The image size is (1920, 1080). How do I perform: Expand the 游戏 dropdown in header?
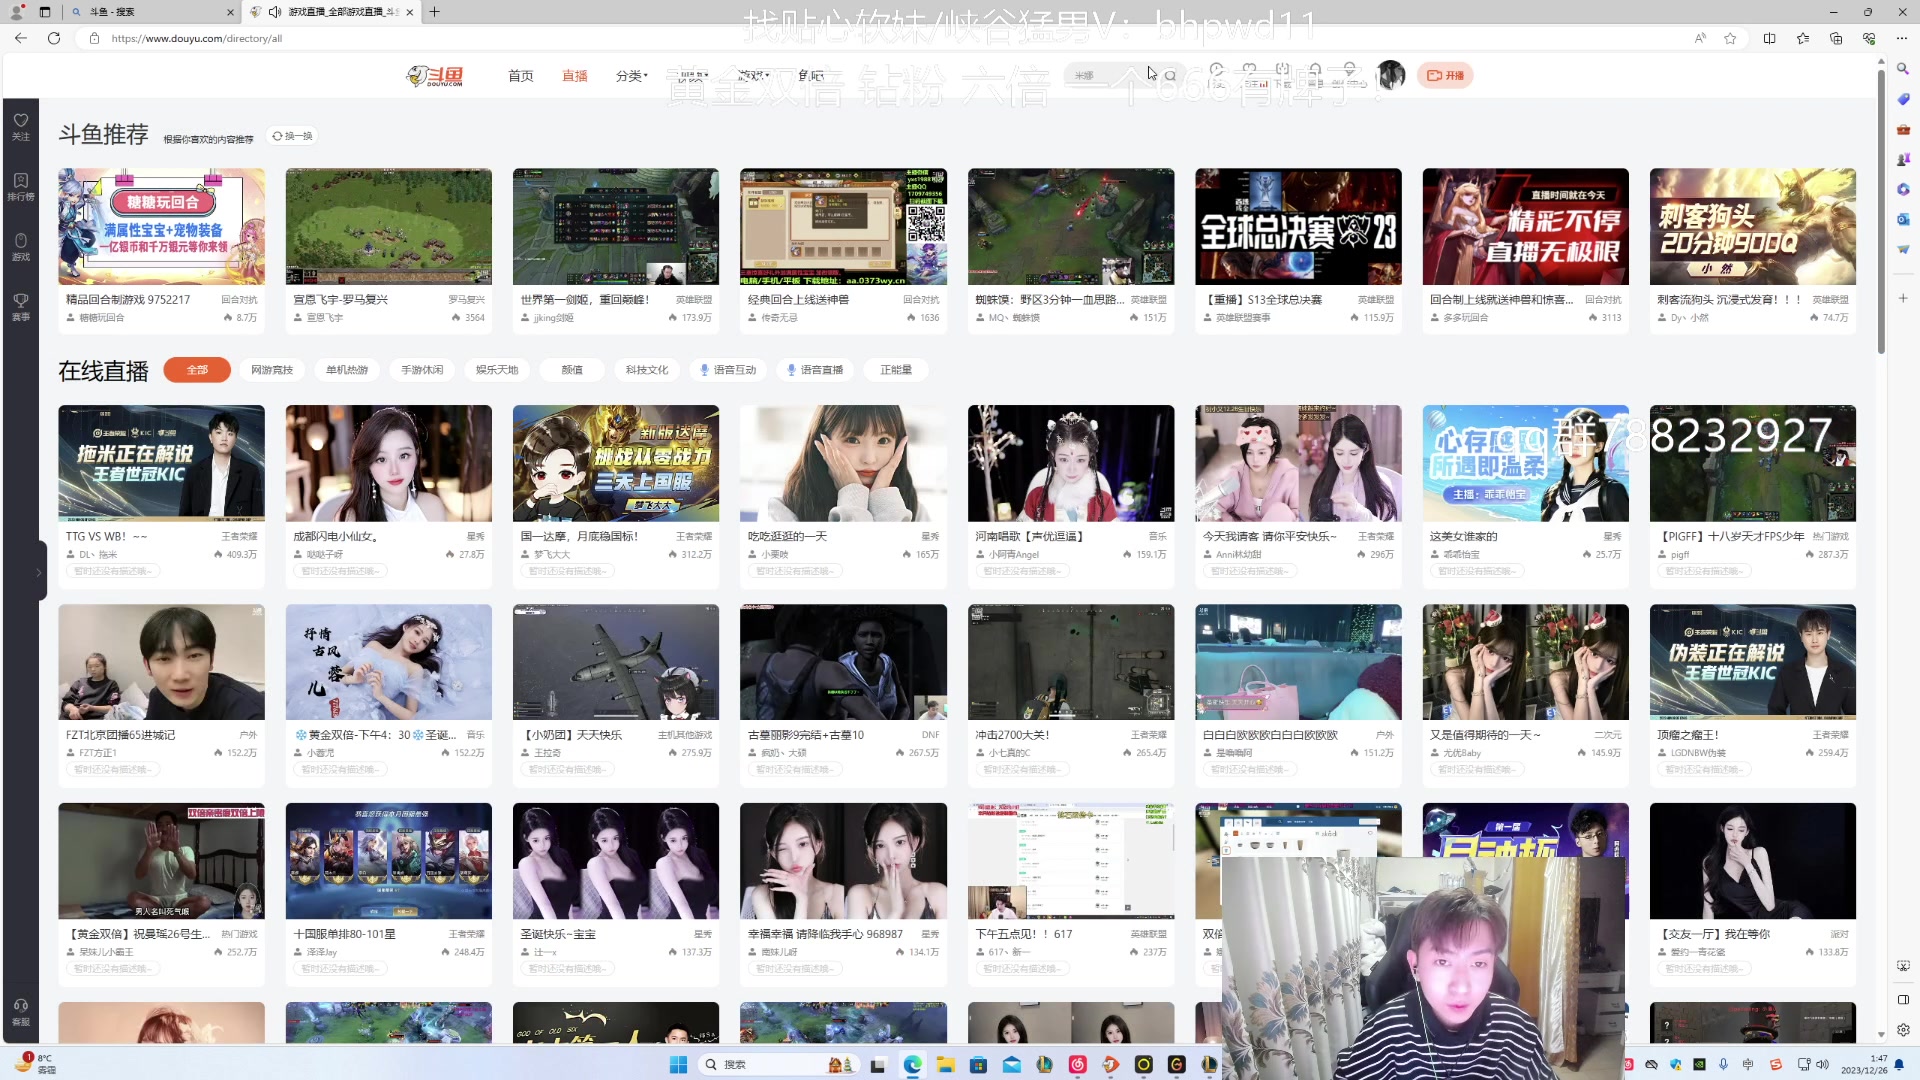click(754, 76)
